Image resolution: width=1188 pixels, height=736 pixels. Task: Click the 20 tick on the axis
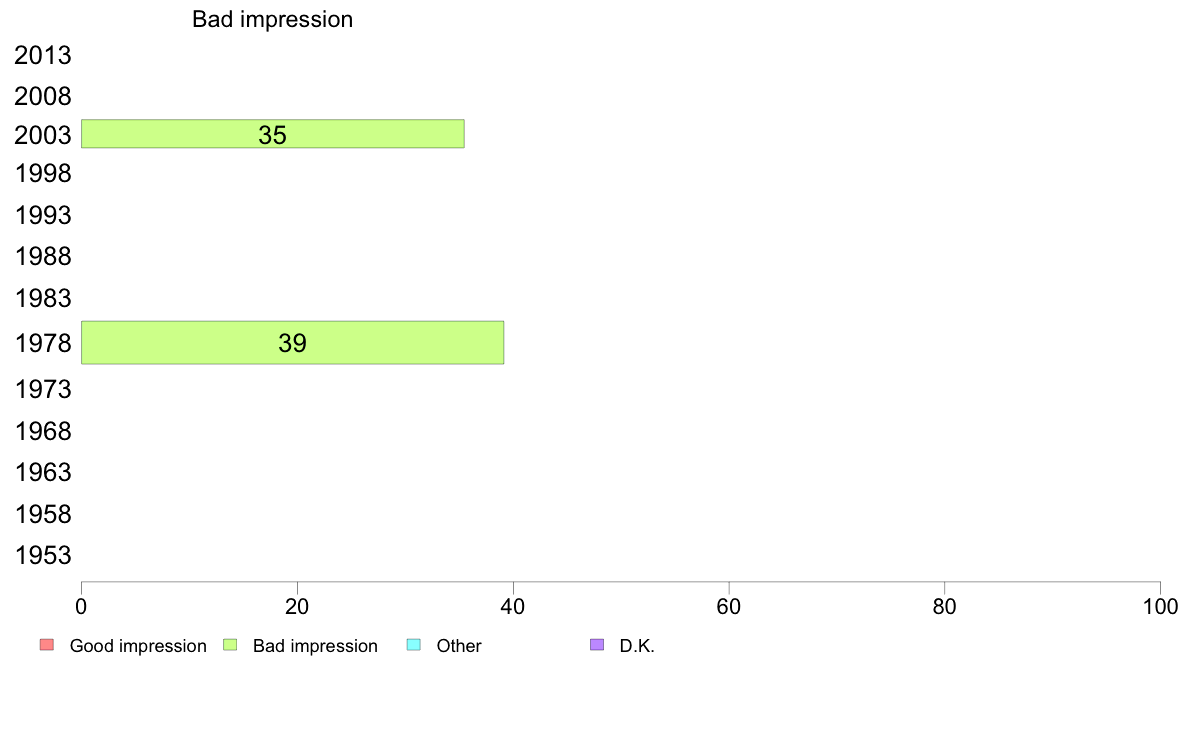(297, 606)
